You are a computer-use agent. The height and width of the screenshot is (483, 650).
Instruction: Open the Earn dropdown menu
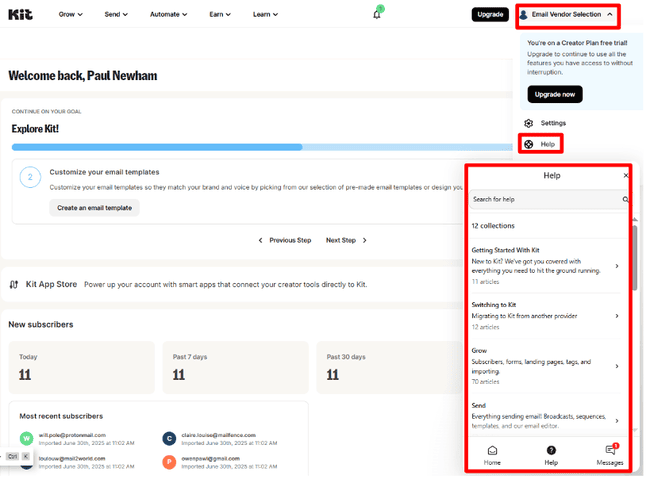(x=220, y=15)
